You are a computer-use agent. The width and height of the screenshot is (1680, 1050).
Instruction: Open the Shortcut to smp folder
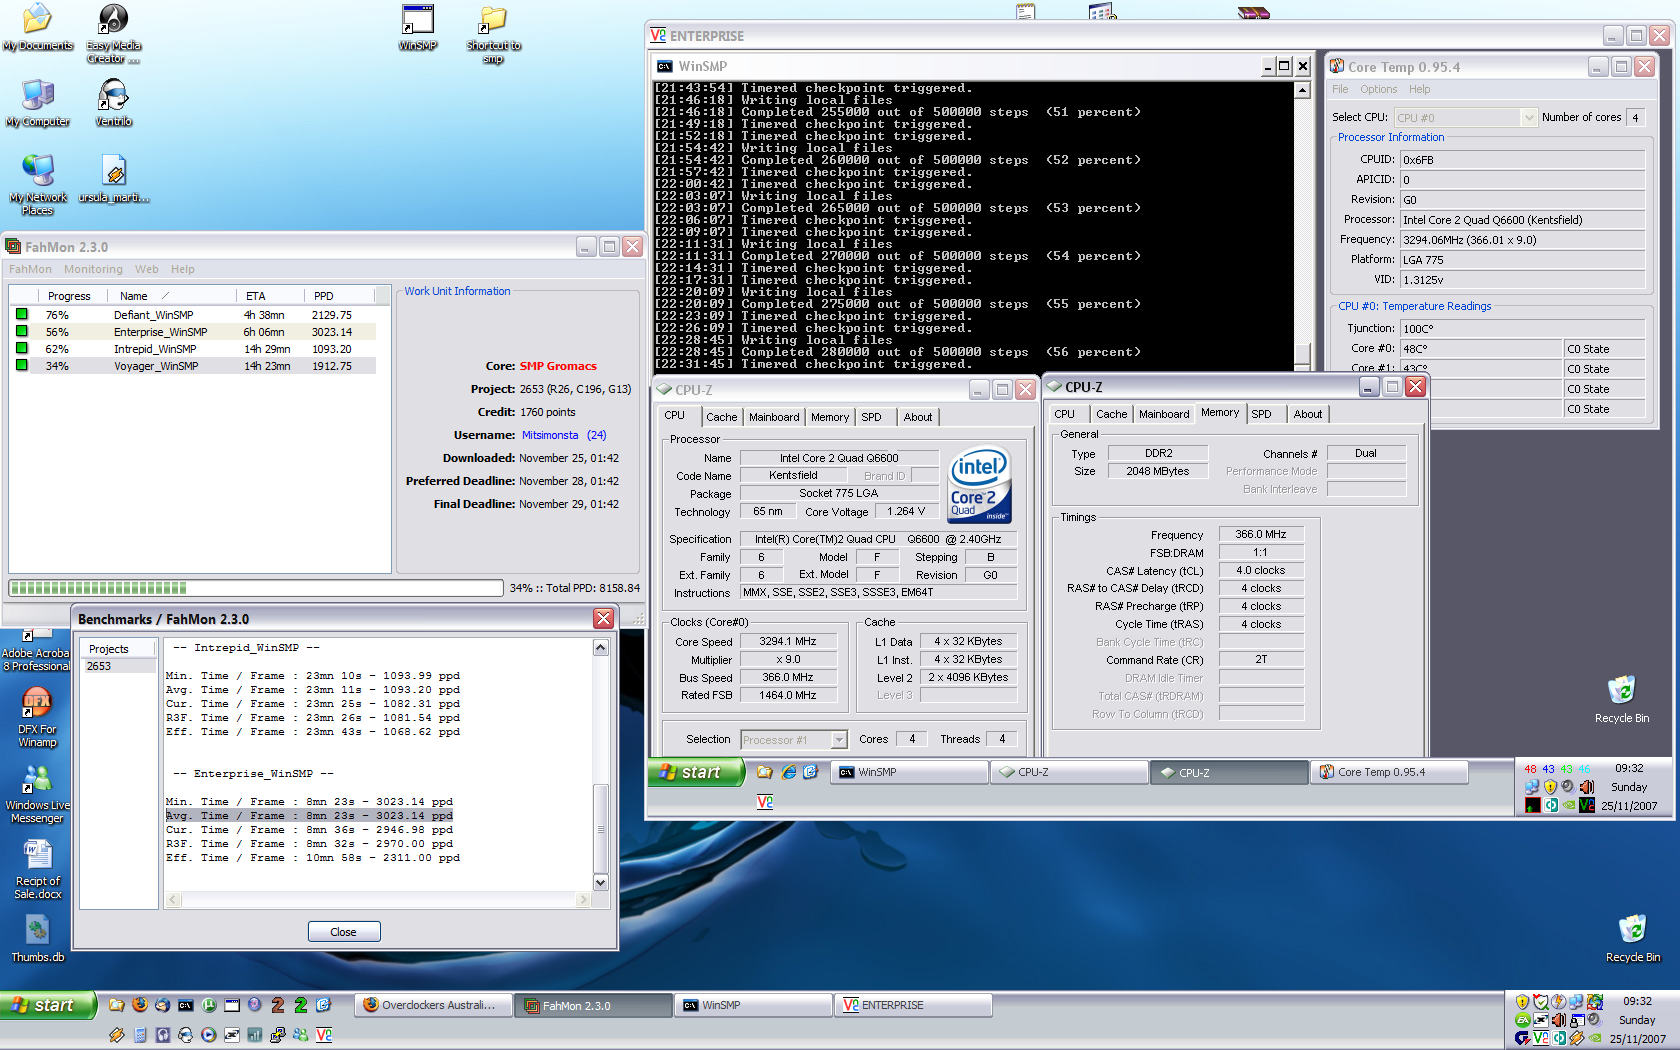click(x=493, y=34)
